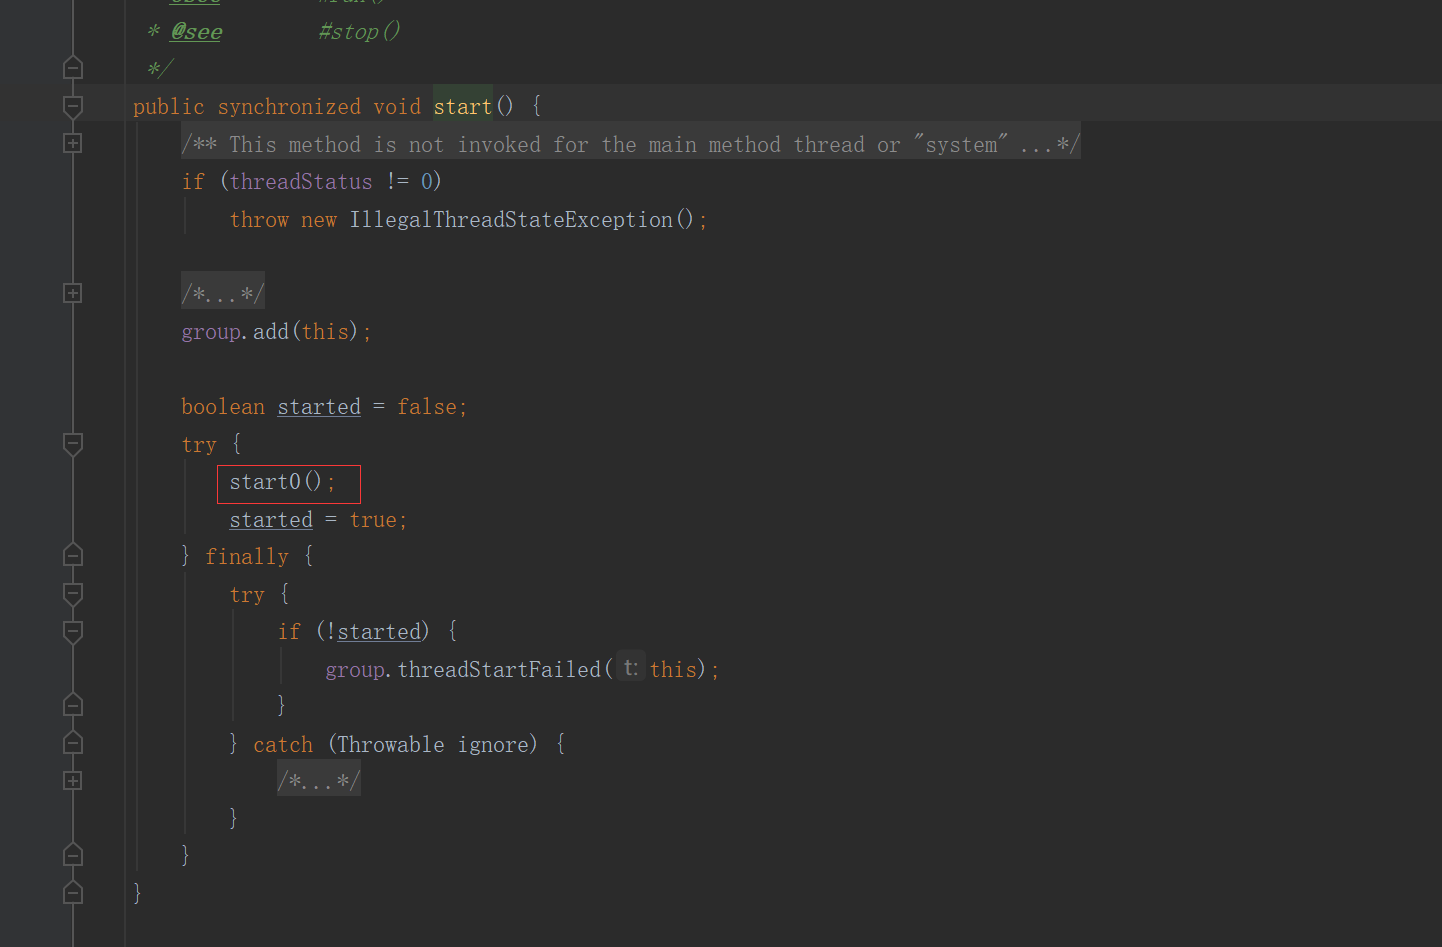Toggle the fold marker on the catch (Throwable ignore) line
1442x947 pixels.
pyautogui.click(x=73, y=743)
